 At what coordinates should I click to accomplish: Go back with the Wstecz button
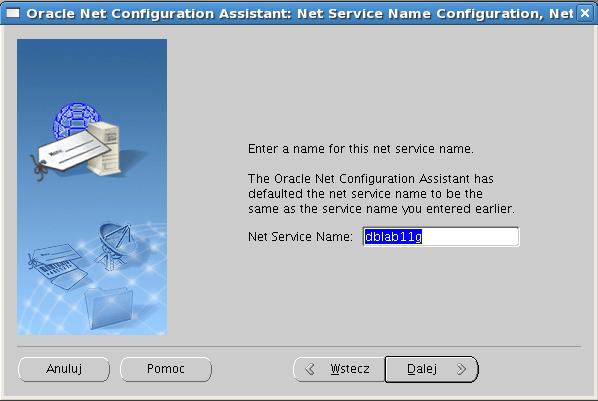click(339, 369)
